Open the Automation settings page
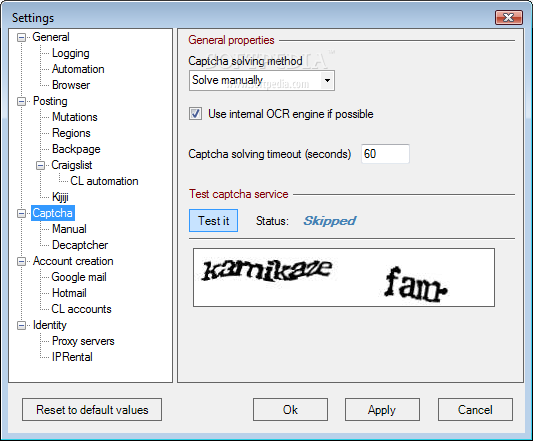Image resolution: width=533 pixels, height=441 pixels. click(78, 69)
